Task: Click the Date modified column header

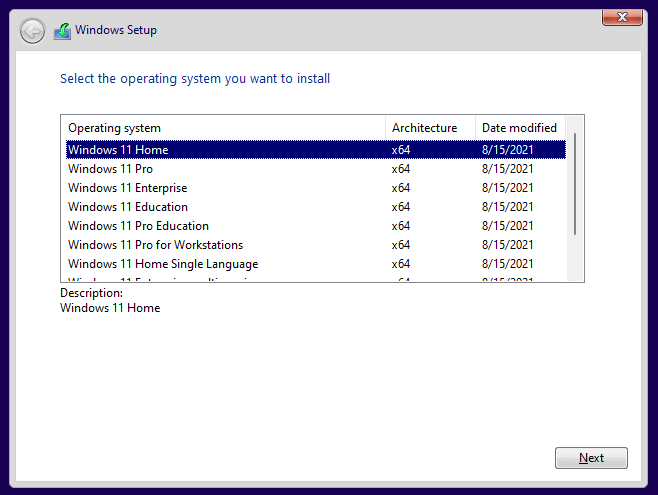Action: [x=520, y=128]
